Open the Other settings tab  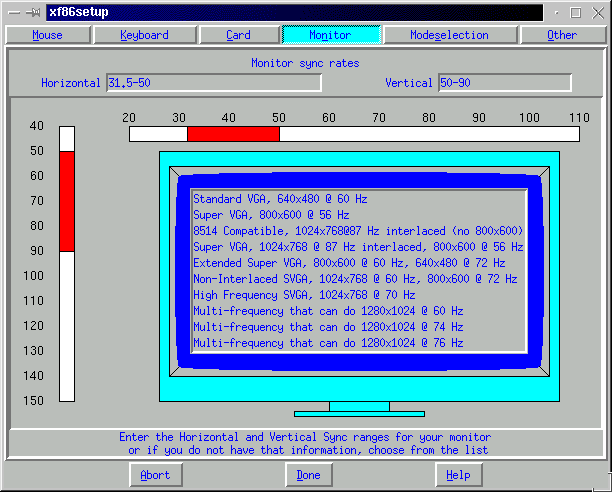point(562,35)
